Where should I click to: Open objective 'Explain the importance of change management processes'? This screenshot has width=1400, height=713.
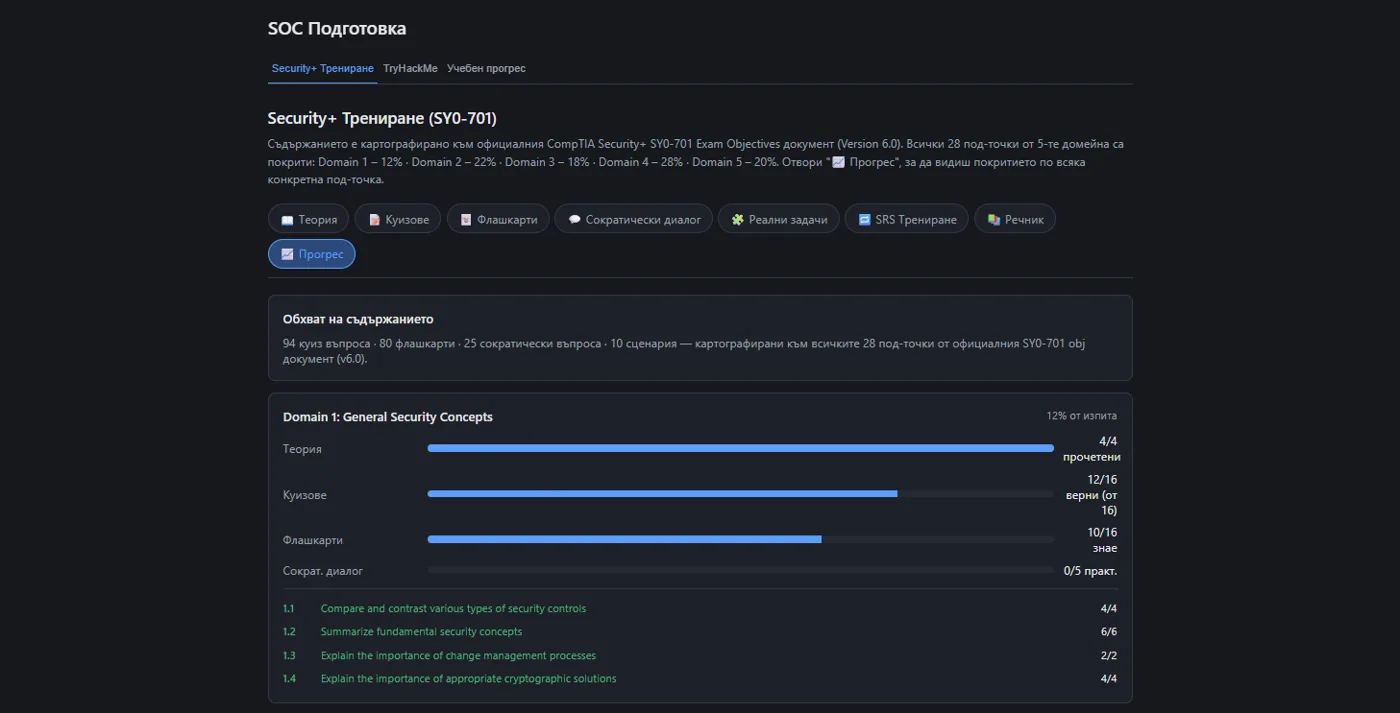(458, 656)
